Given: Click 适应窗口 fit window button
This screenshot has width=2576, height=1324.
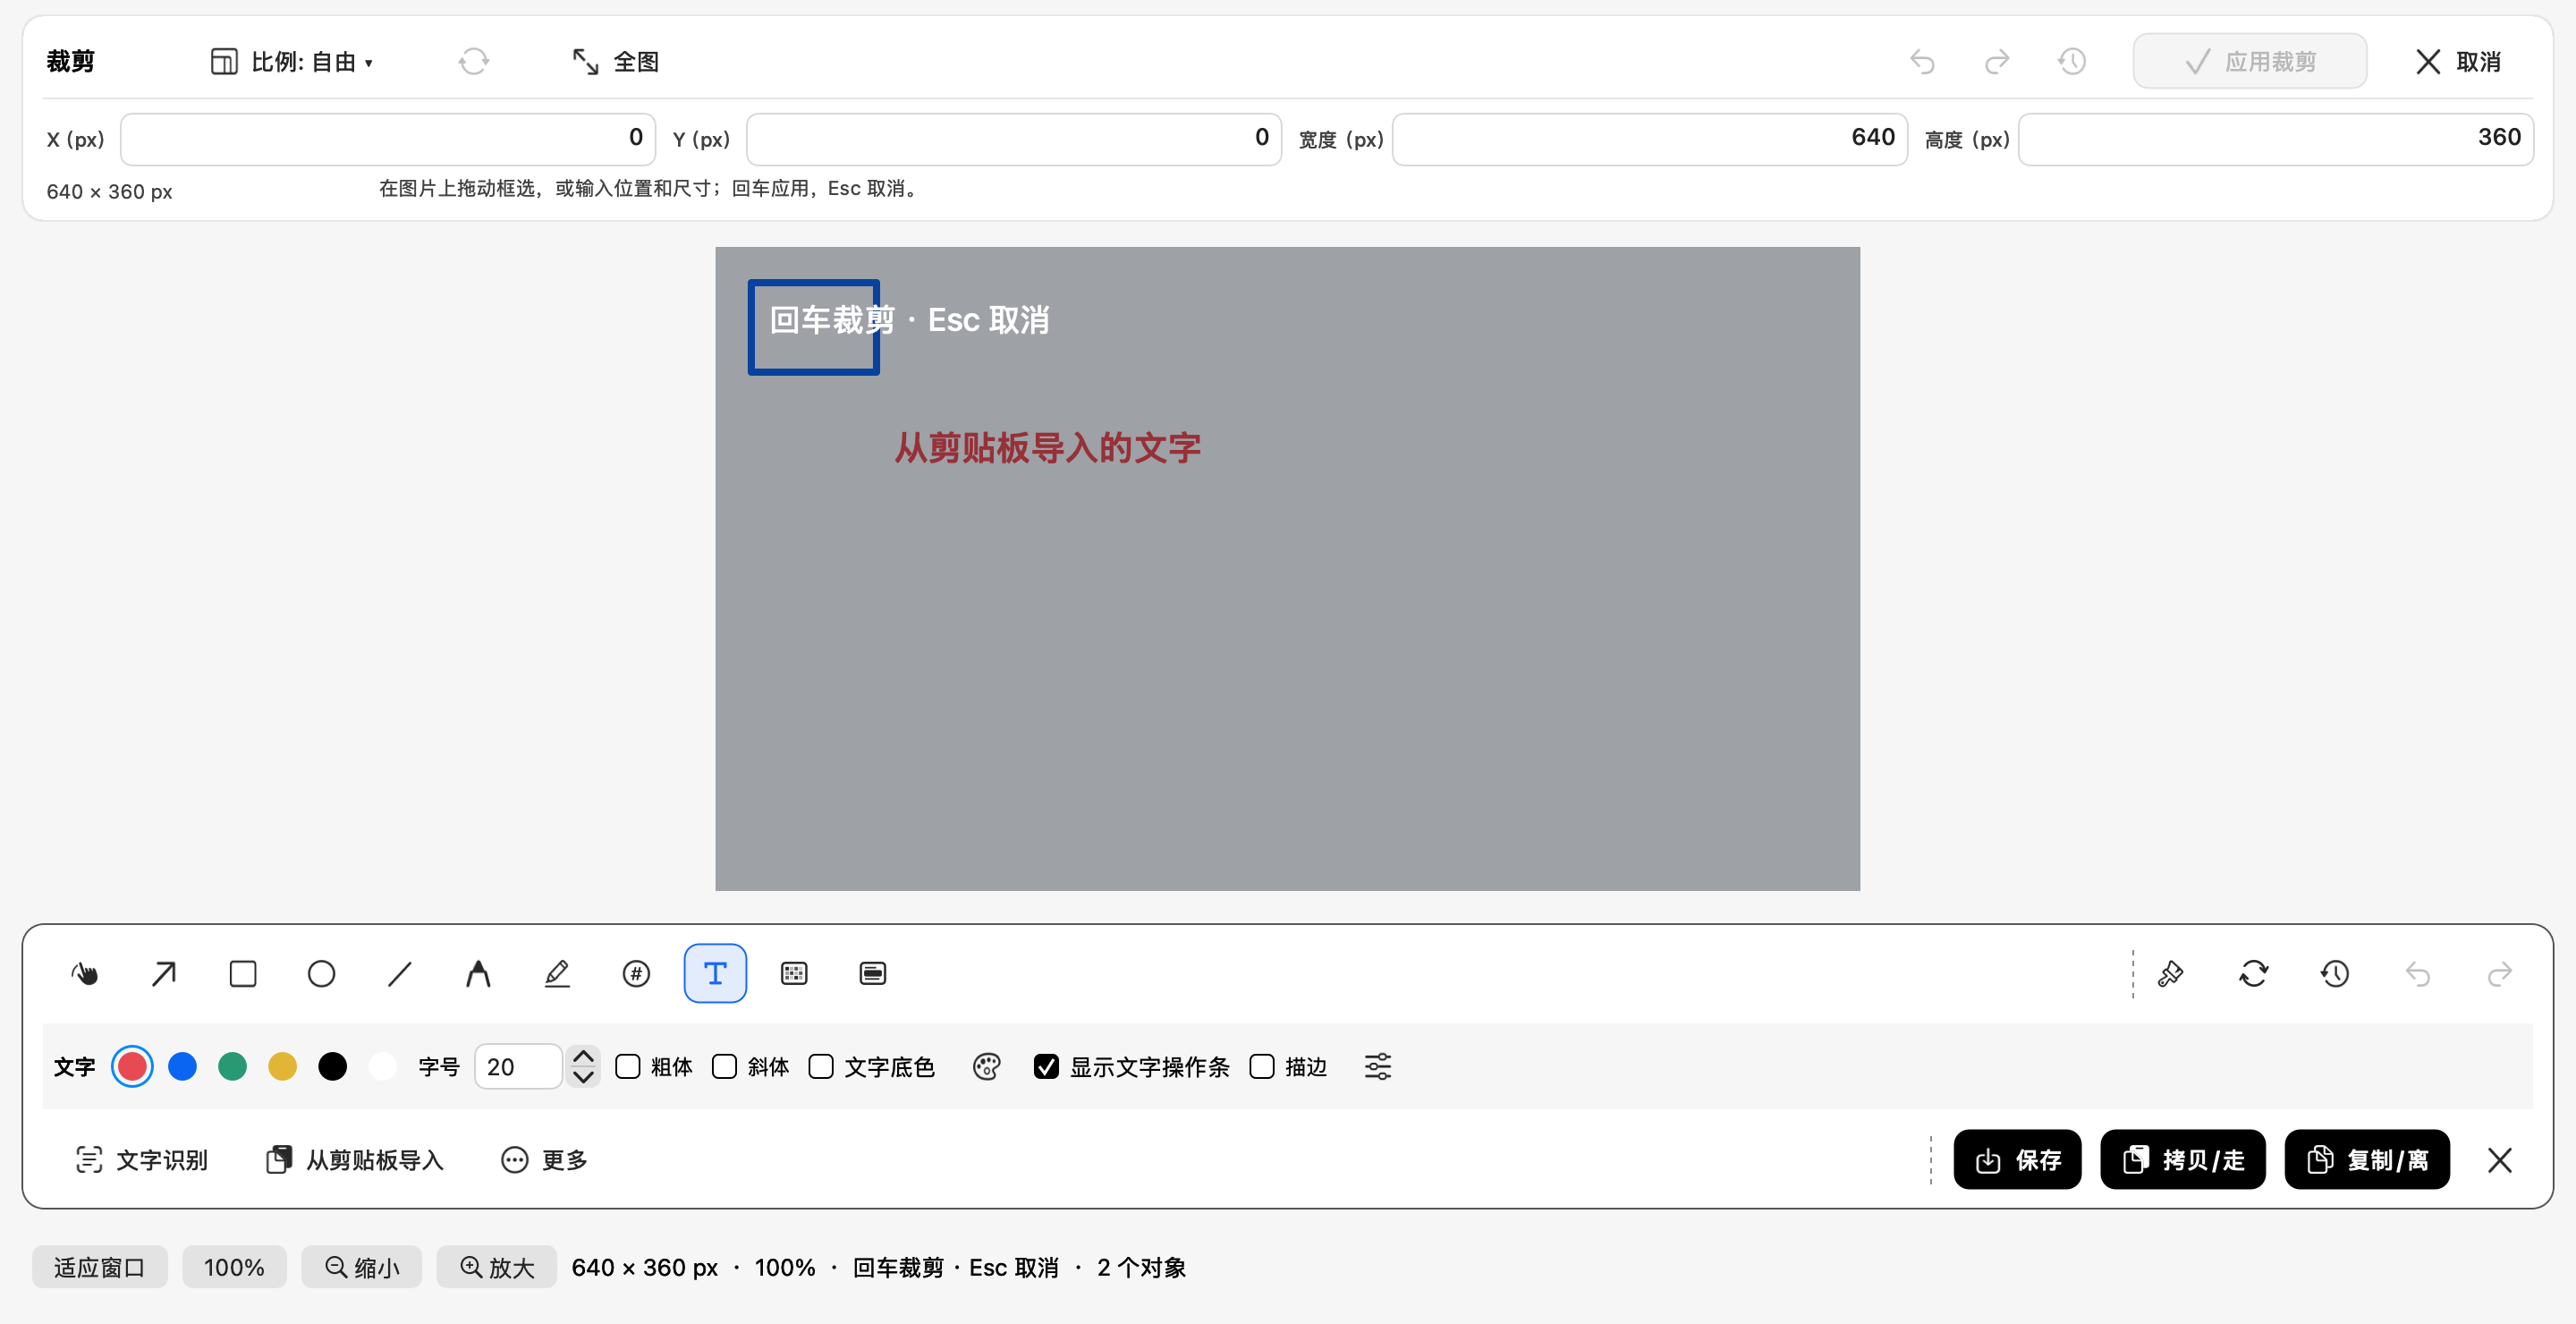Looking at the screenshot, I should pyautogui.click(x=99, y=1268).
